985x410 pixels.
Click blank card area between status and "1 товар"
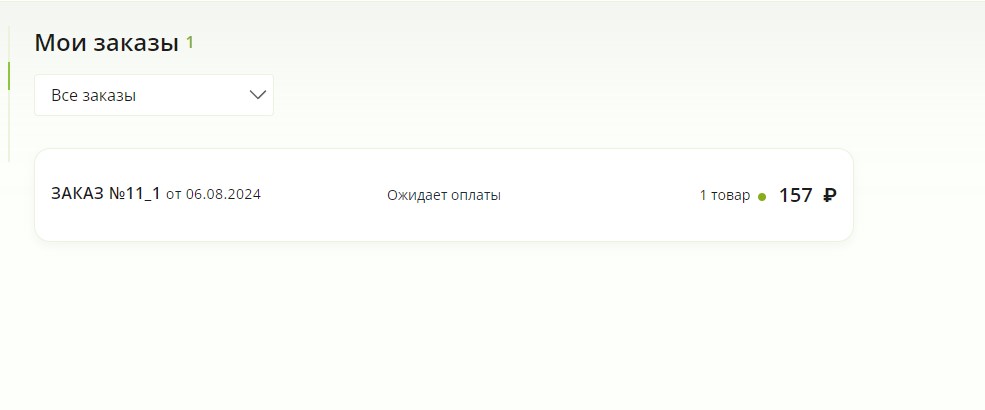click(x=600, y=195)
